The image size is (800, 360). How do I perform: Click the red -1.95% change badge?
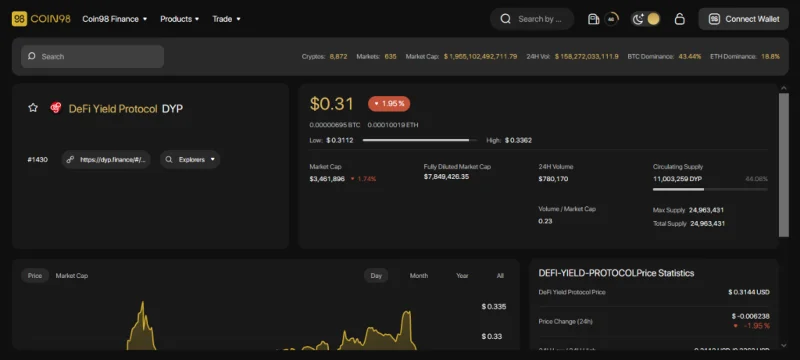coord(389,104)
